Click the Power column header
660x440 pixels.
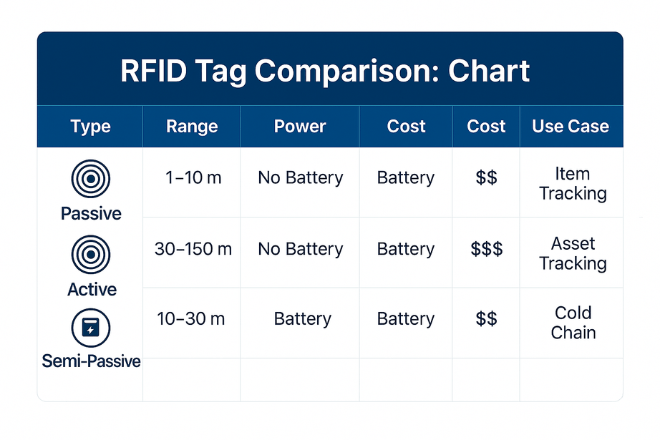[x=300, y=127]
